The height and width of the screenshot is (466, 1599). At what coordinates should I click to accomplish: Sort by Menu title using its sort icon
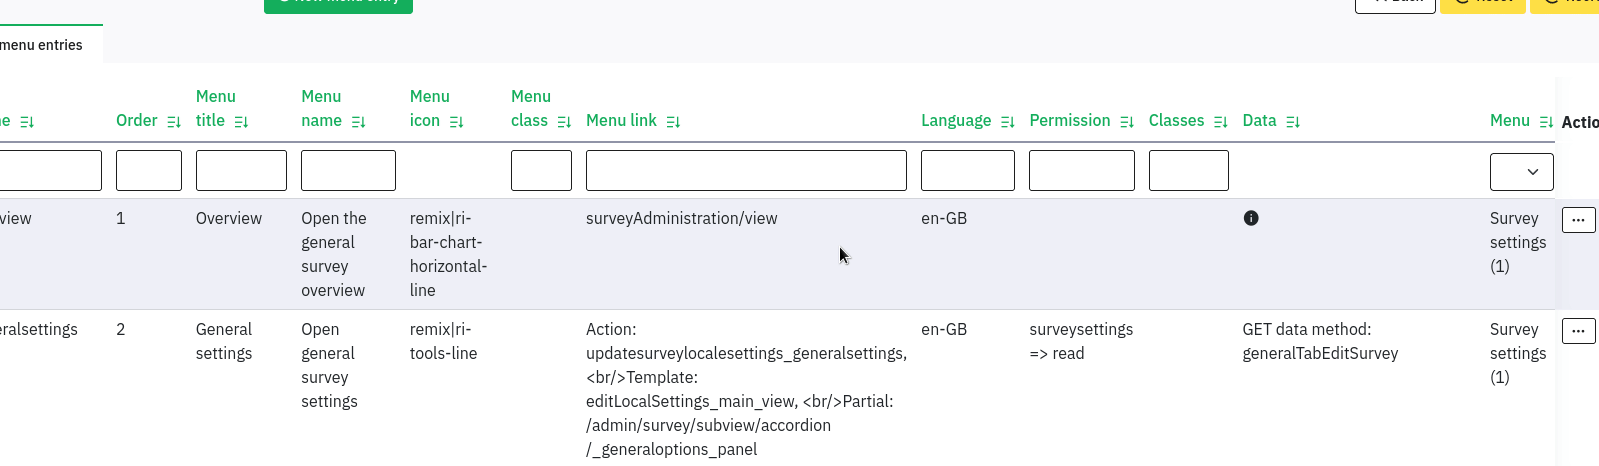pos(241,122)
